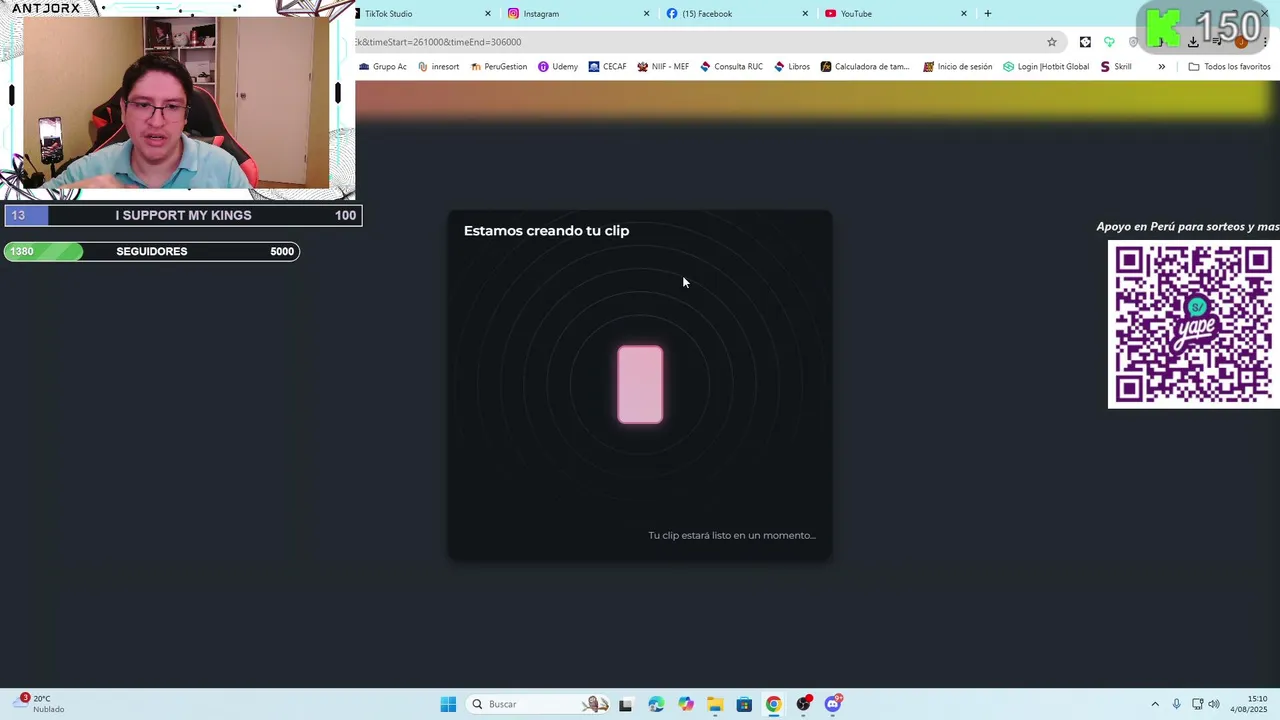
Task: Click the taskbar Buscar search box
Action: [539, 704]
